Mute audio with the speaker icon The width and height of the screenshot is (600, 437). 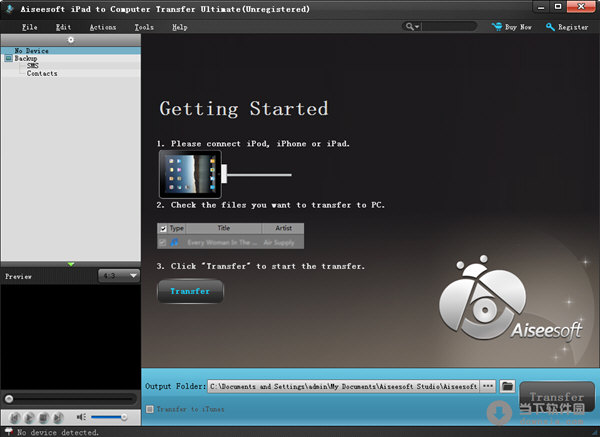pyautogui.click(x=81, y=417)
